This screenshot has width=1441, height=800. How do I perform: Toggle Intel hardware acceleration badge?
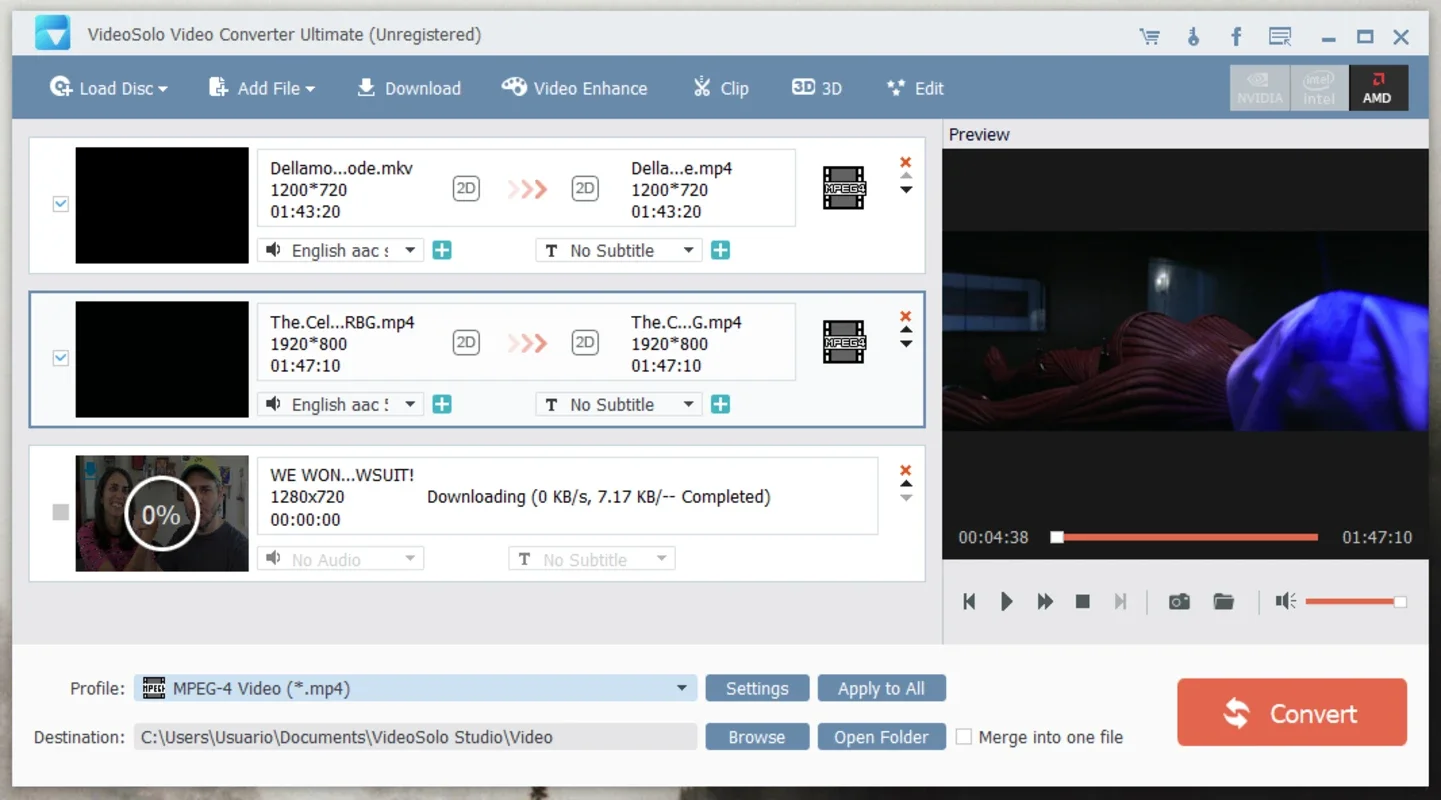(1319, 88)
